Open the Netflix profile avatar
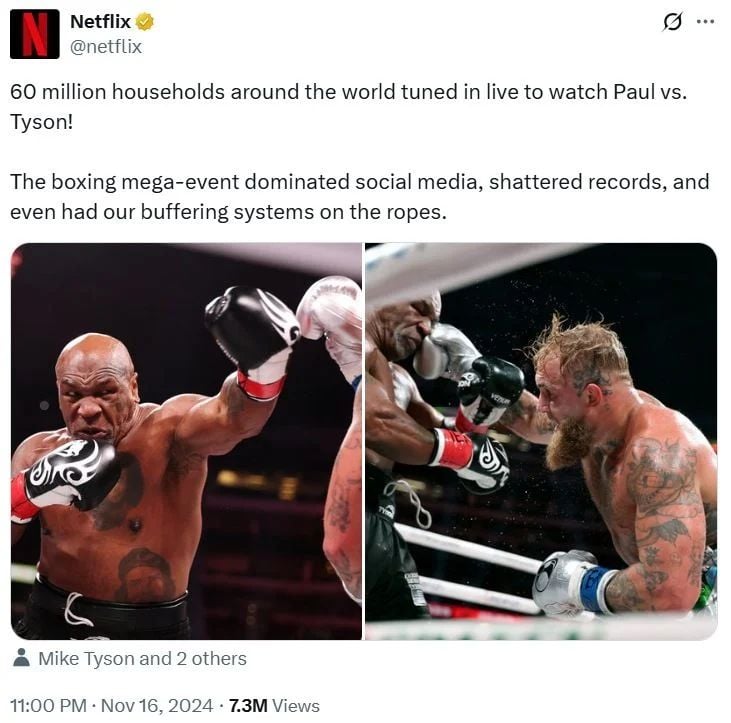This screenshot has width=731, height=723. click(x=34, y=34)
